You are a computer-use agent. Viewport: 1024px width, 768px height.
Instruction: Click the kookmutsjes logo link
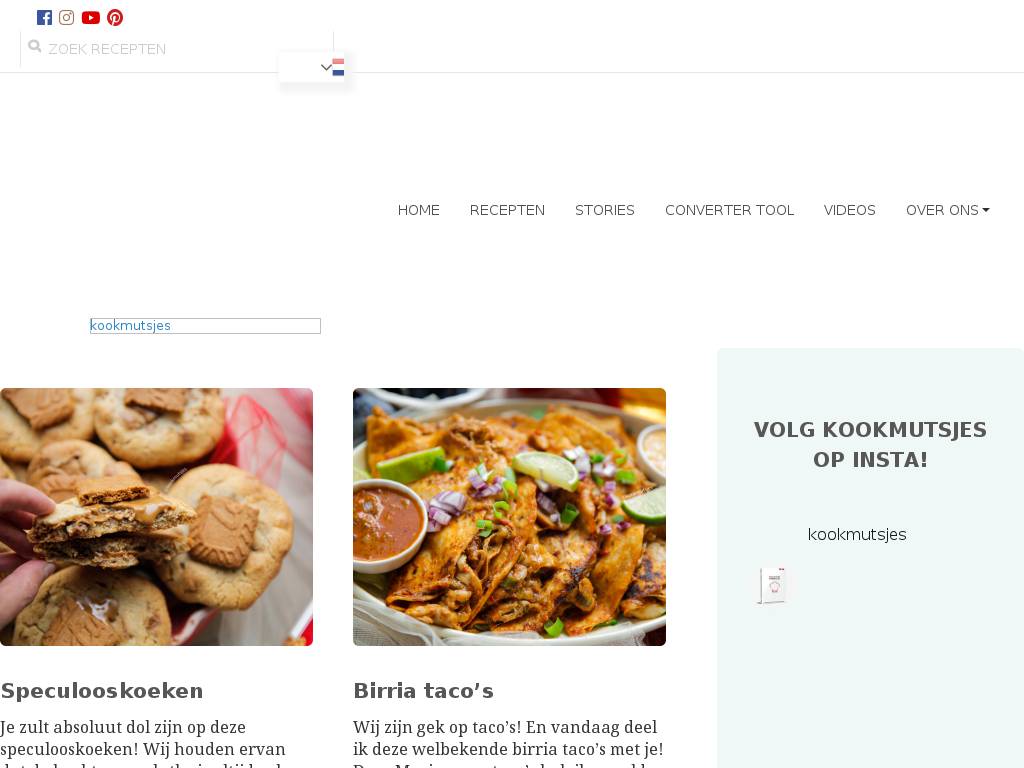205,326
